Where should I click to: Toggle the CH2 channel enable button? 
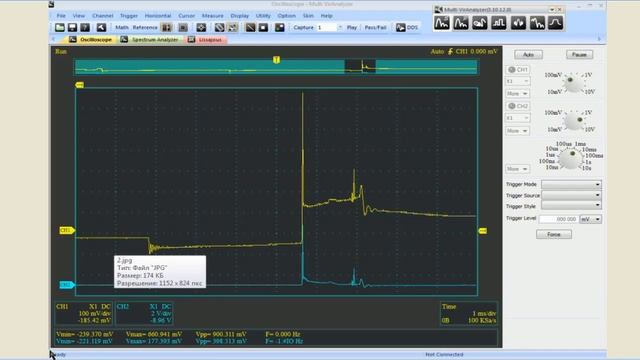coord(518,106)
